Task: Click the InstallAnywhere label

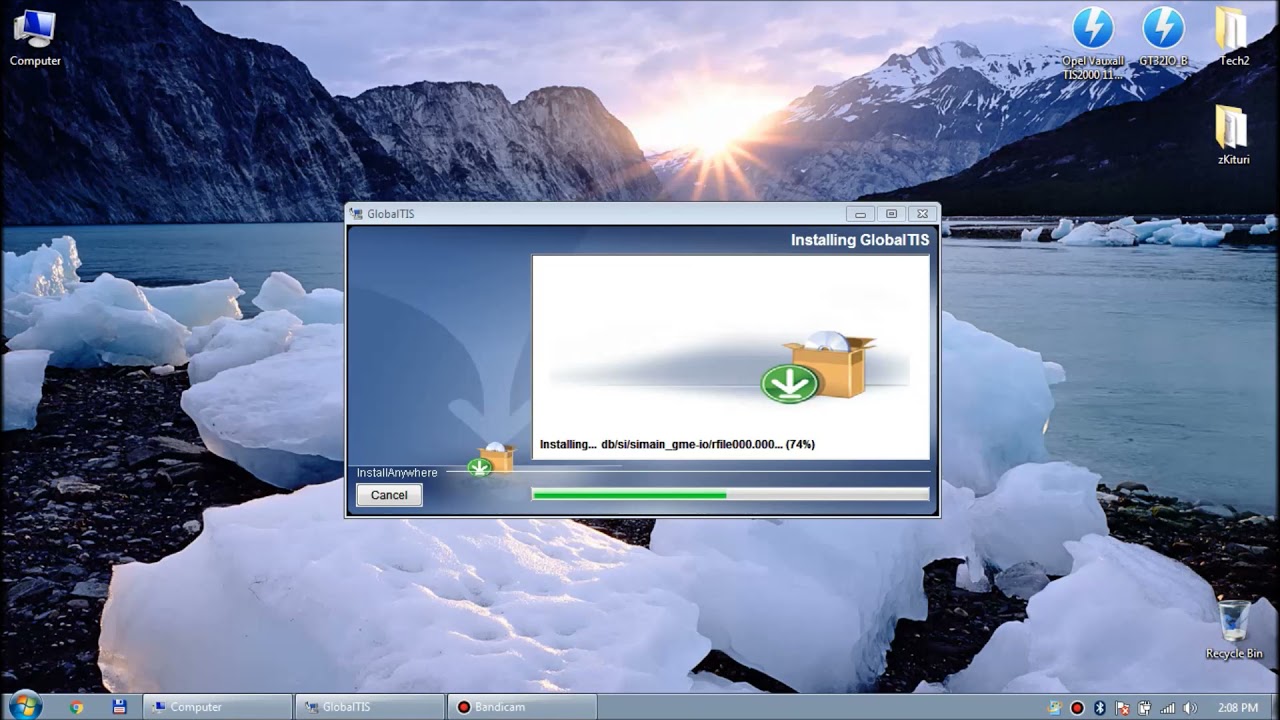Action: click(397, 473)
